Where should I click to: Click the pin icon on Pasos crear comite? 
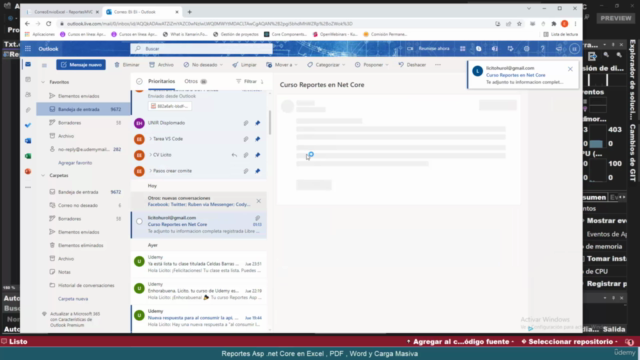[258, 171]
